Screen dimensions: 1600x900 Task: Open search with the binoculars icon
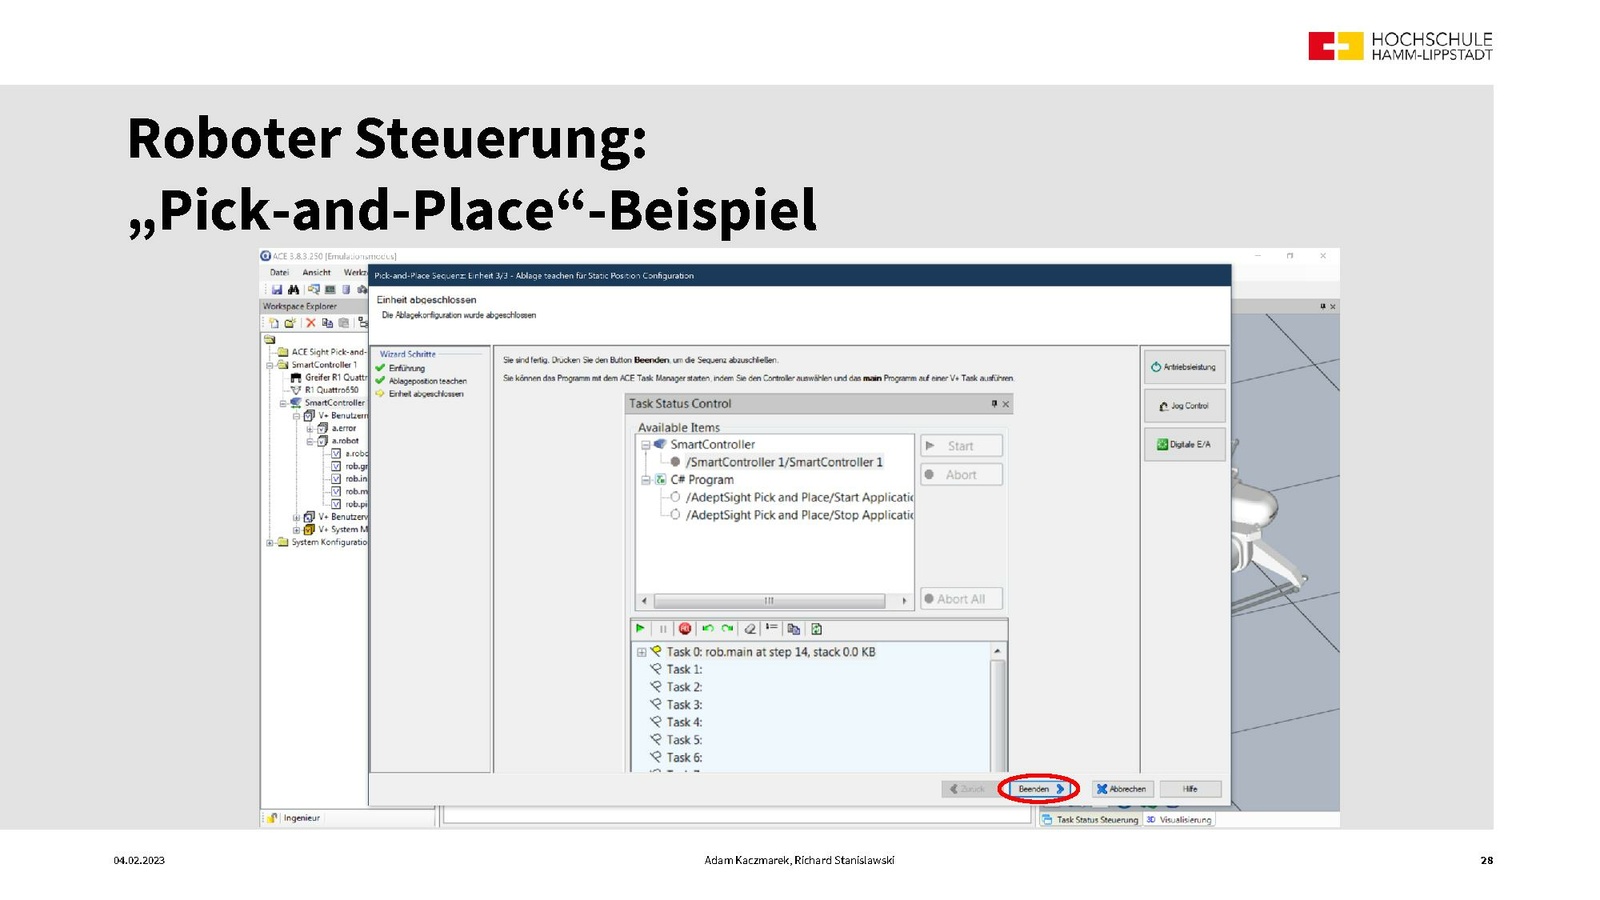[x=293, y=290]
